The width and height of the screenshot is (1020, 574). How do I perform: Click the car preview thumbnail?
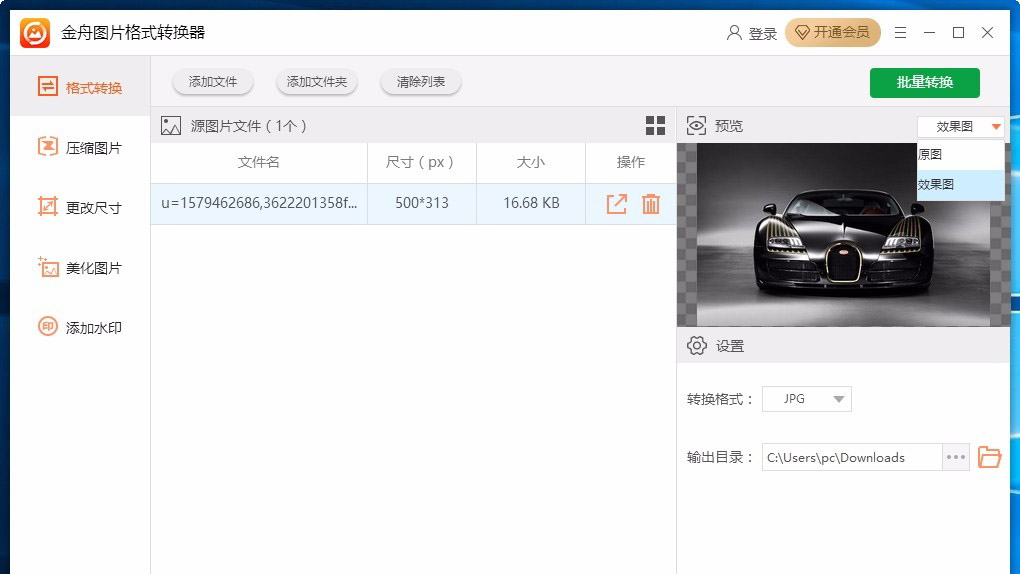tap(844, 234)
